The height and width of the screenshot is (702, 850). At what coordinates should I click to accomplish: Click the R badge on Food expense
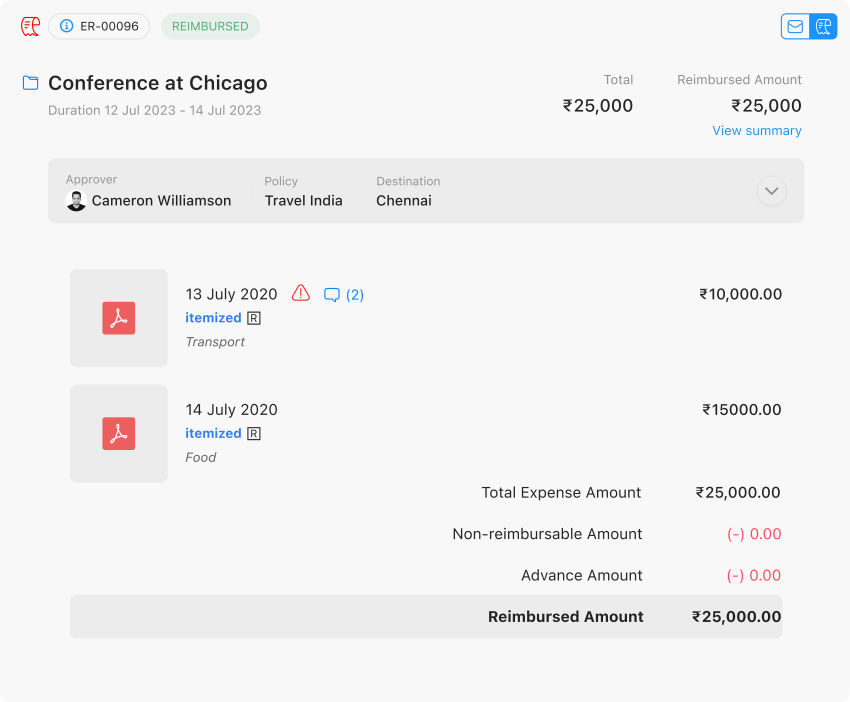pyautogui.click(x=254, y=434)
